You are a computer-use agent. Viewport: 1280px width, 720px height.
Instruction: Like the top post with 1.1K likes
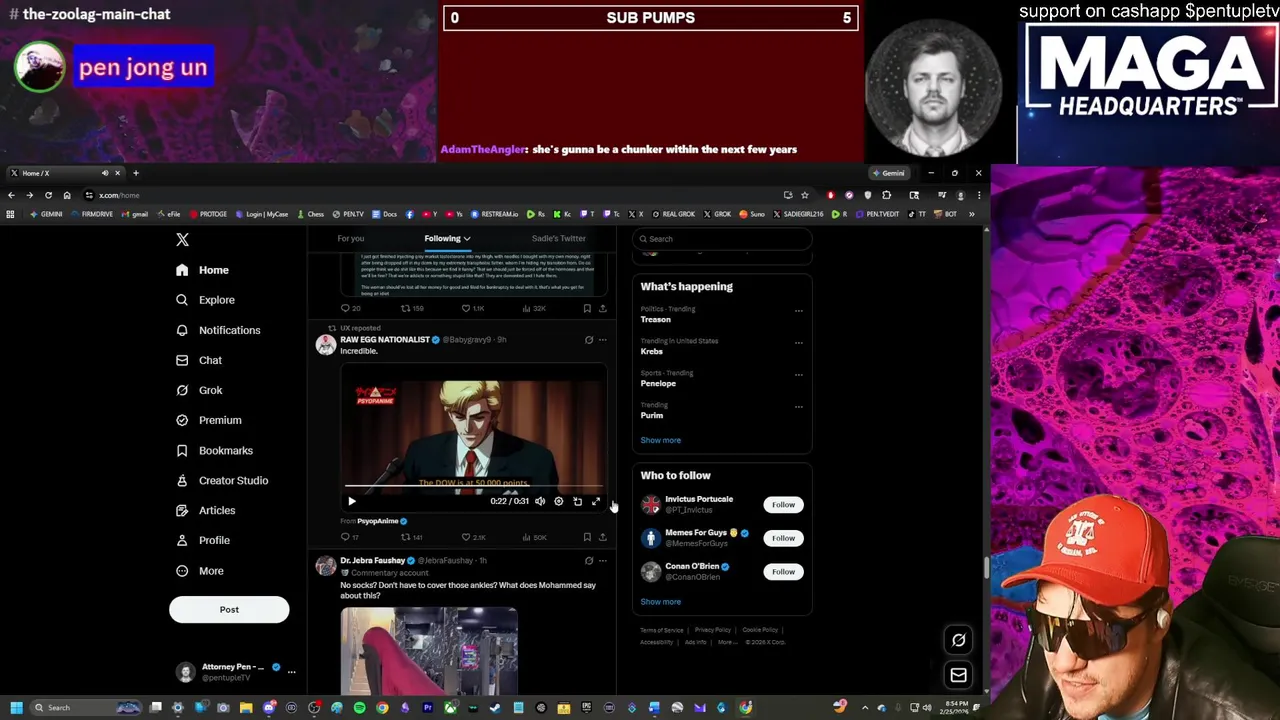[x=472, y=309]
